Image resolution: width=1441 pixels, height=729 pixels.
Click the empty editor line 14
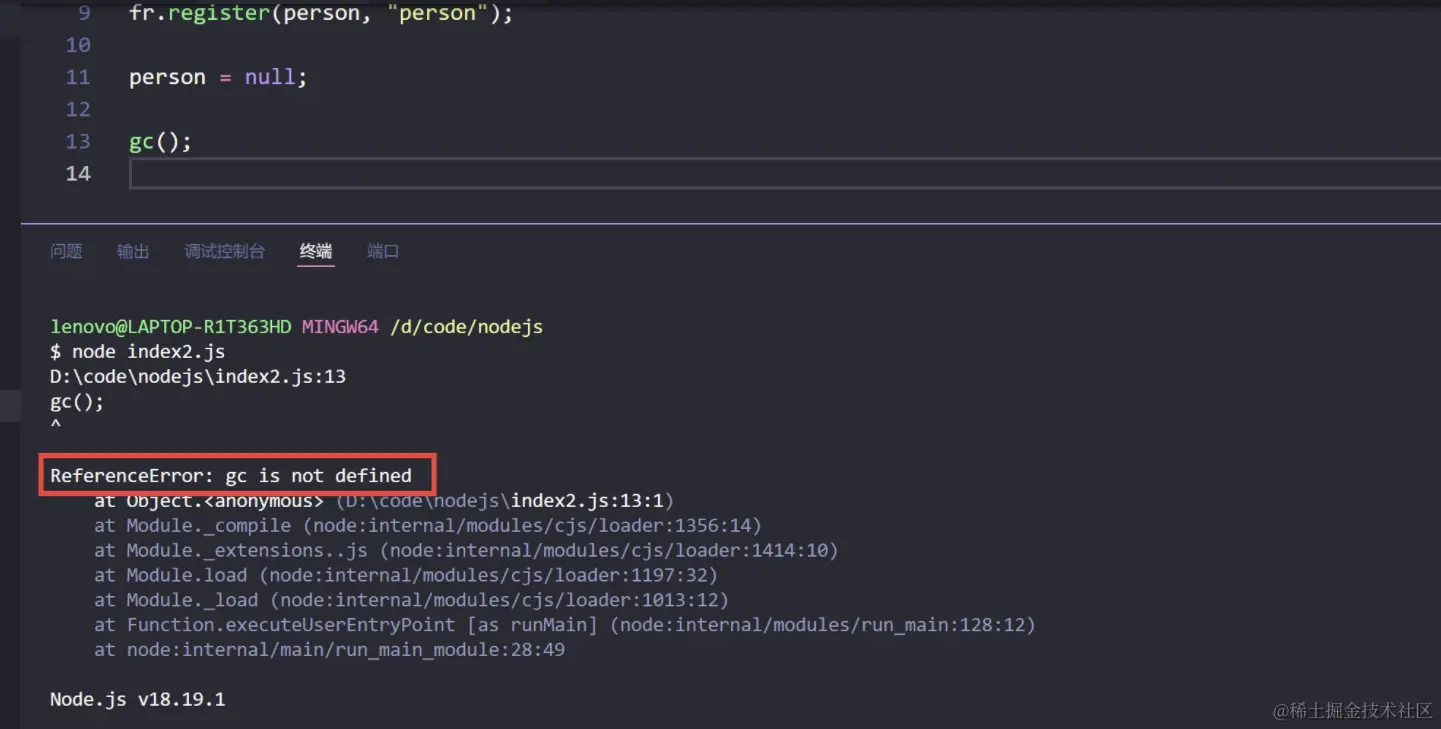point(785,173)
